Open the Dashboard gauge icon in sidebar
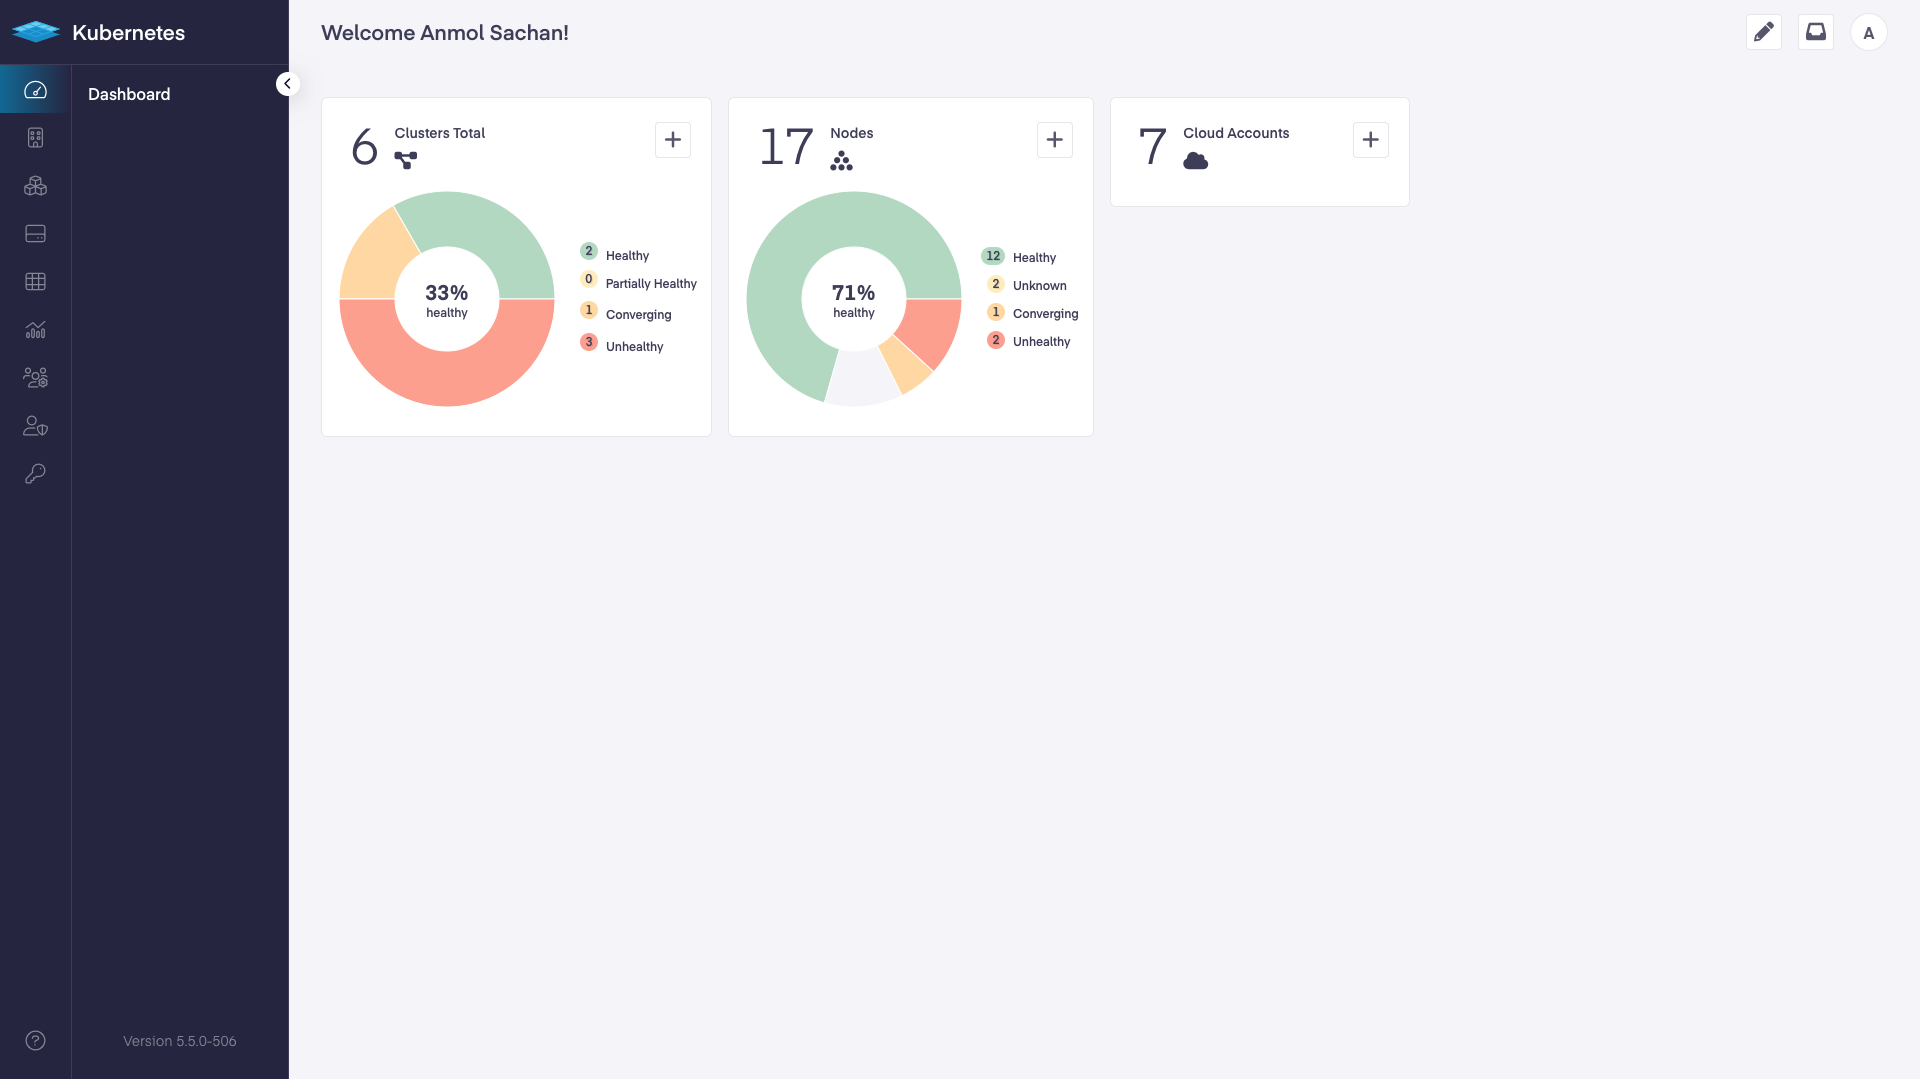Image resolution: width=1920 pixels, height=1079 pixels. click(x=35, y=90)
